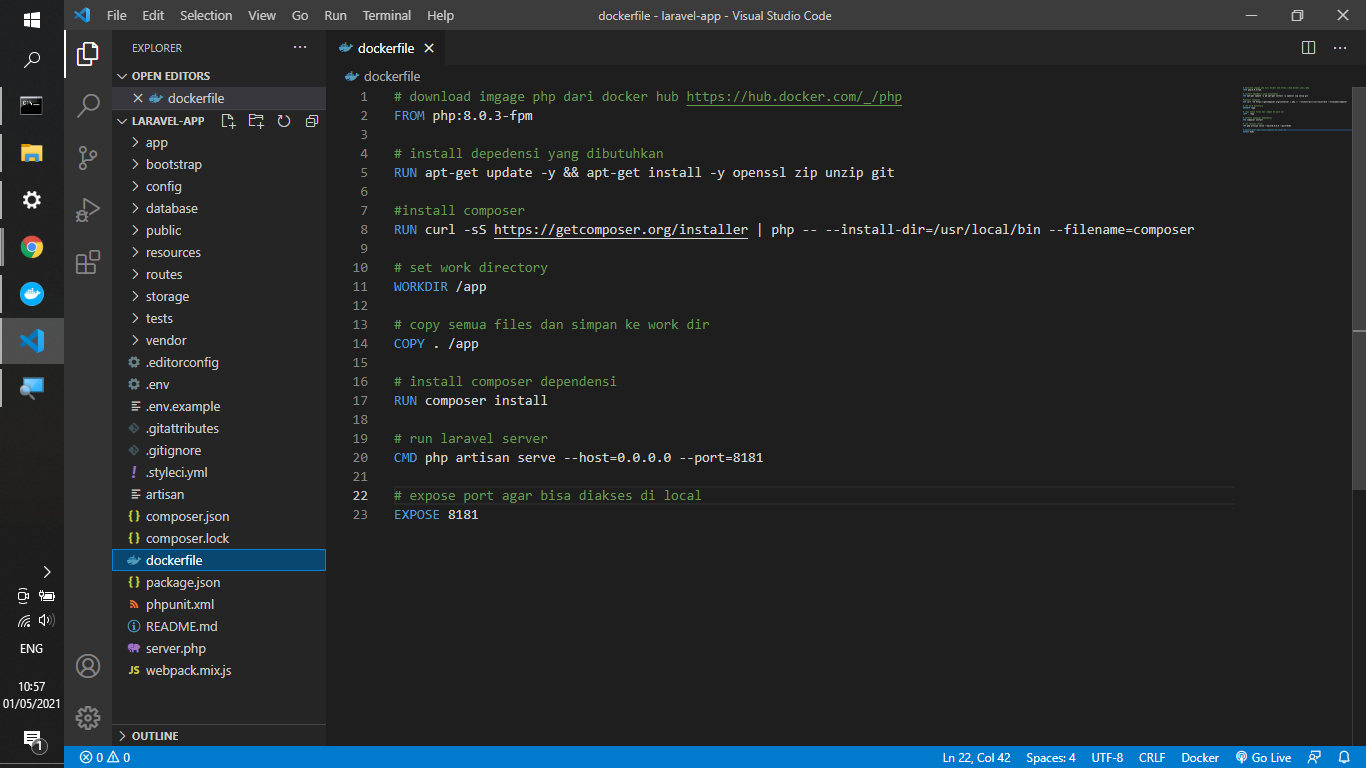Open the Terminal menu
Screen dimensions: 1366x768
387,15
